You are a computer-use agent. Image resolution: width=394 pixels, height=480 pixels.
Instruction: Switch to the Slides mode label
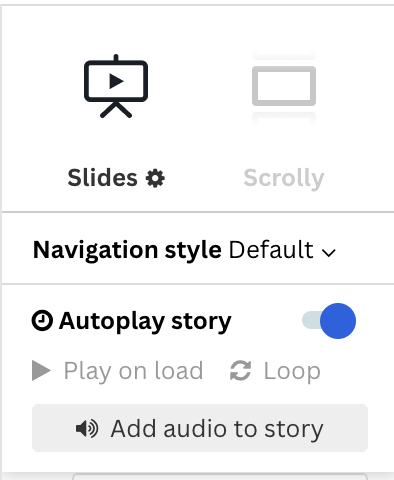point(102,178)
